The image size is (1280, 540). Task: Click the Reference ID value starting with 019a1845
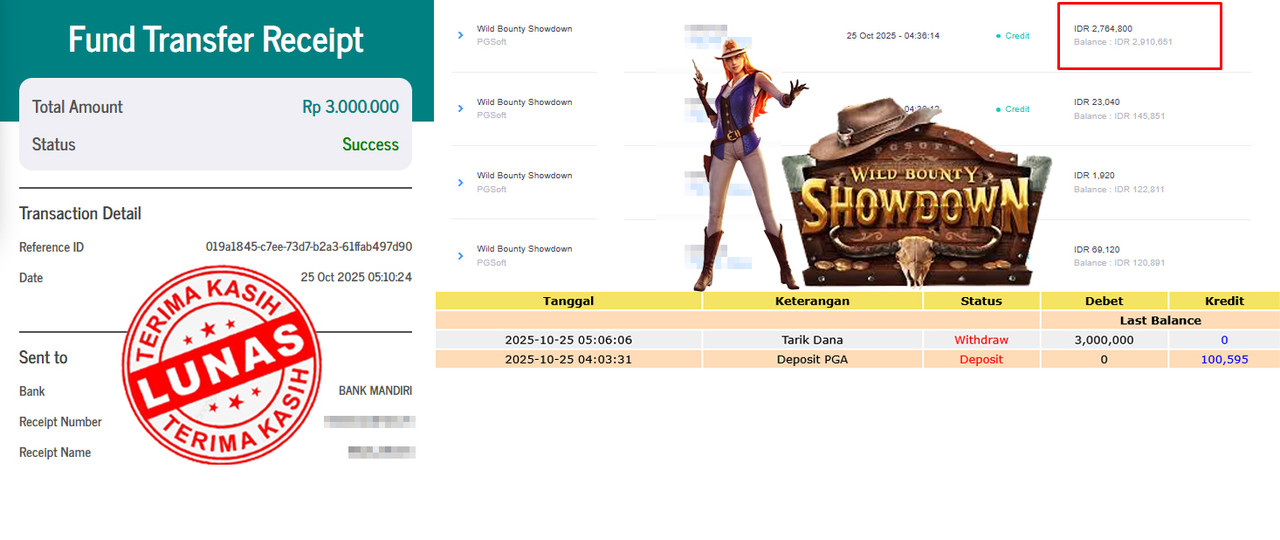coord(309,247)
